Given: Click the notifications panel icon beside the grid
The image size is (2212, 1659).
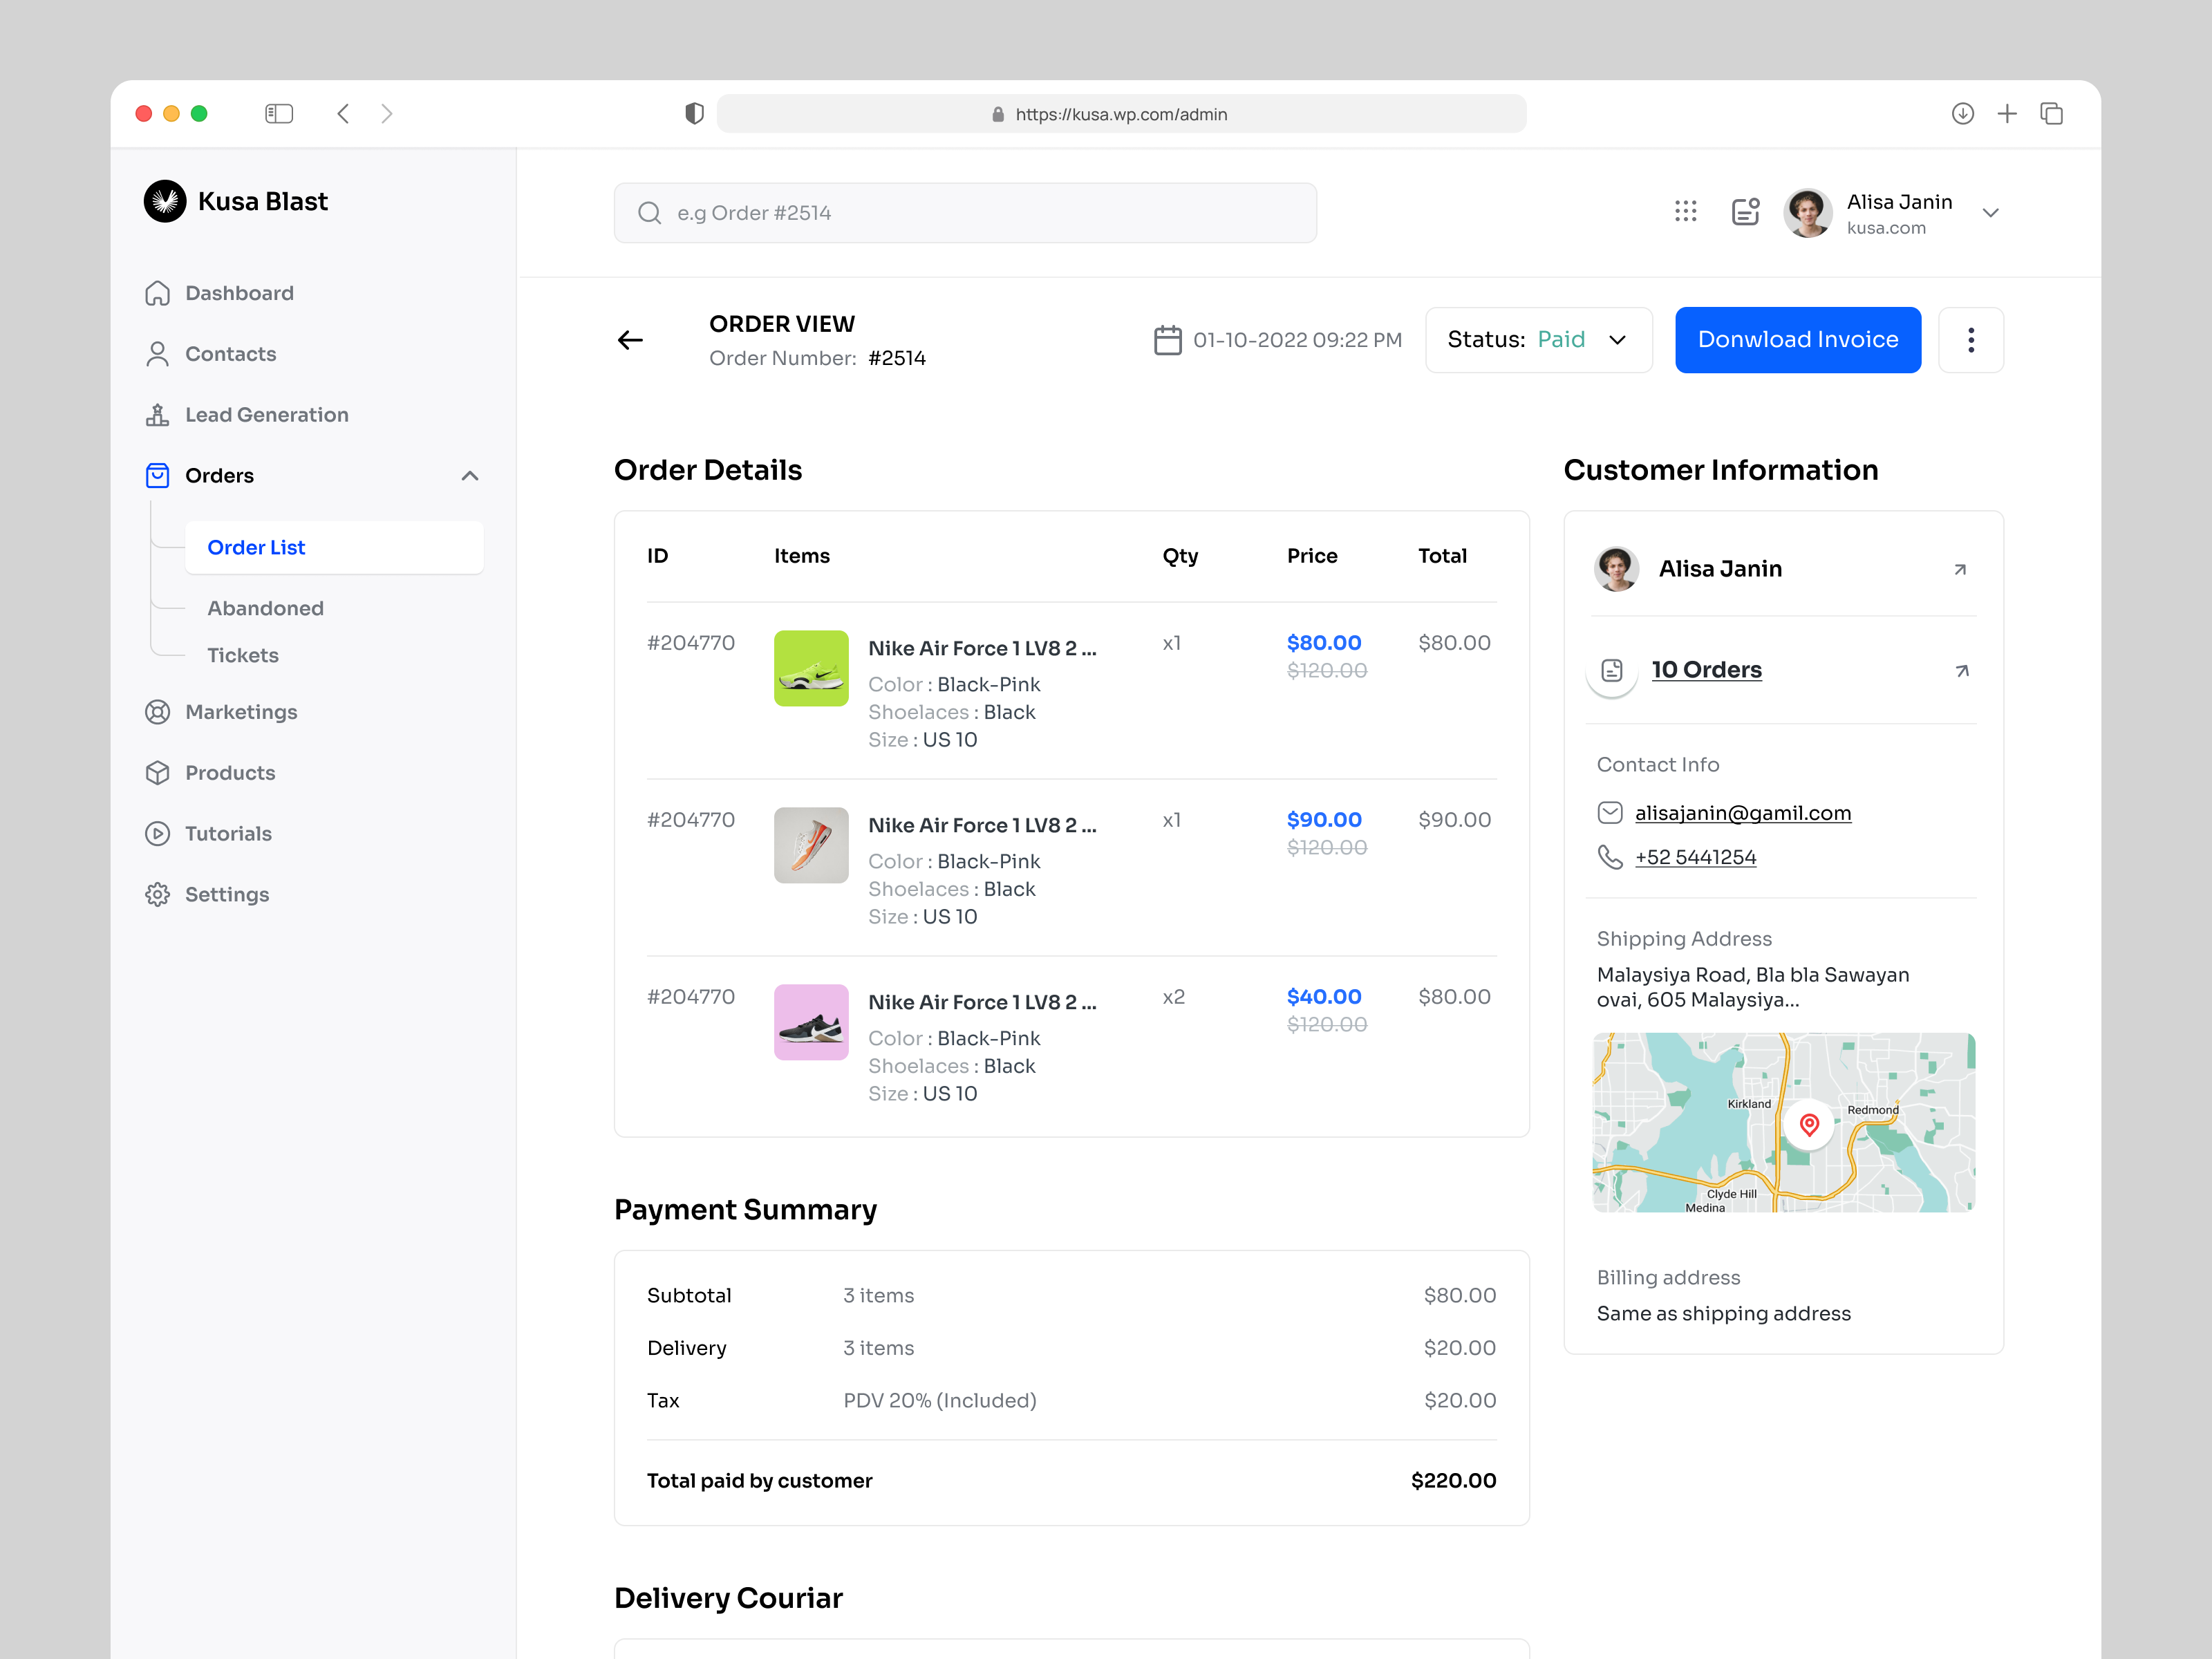Looking at the screenshot, I should click(x=1745, y=212).
